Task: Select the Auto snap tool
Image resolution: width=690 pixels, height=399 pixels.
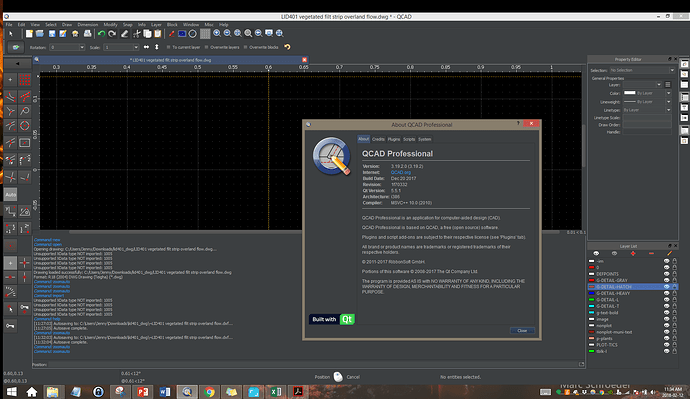Action: pos(11,194)
